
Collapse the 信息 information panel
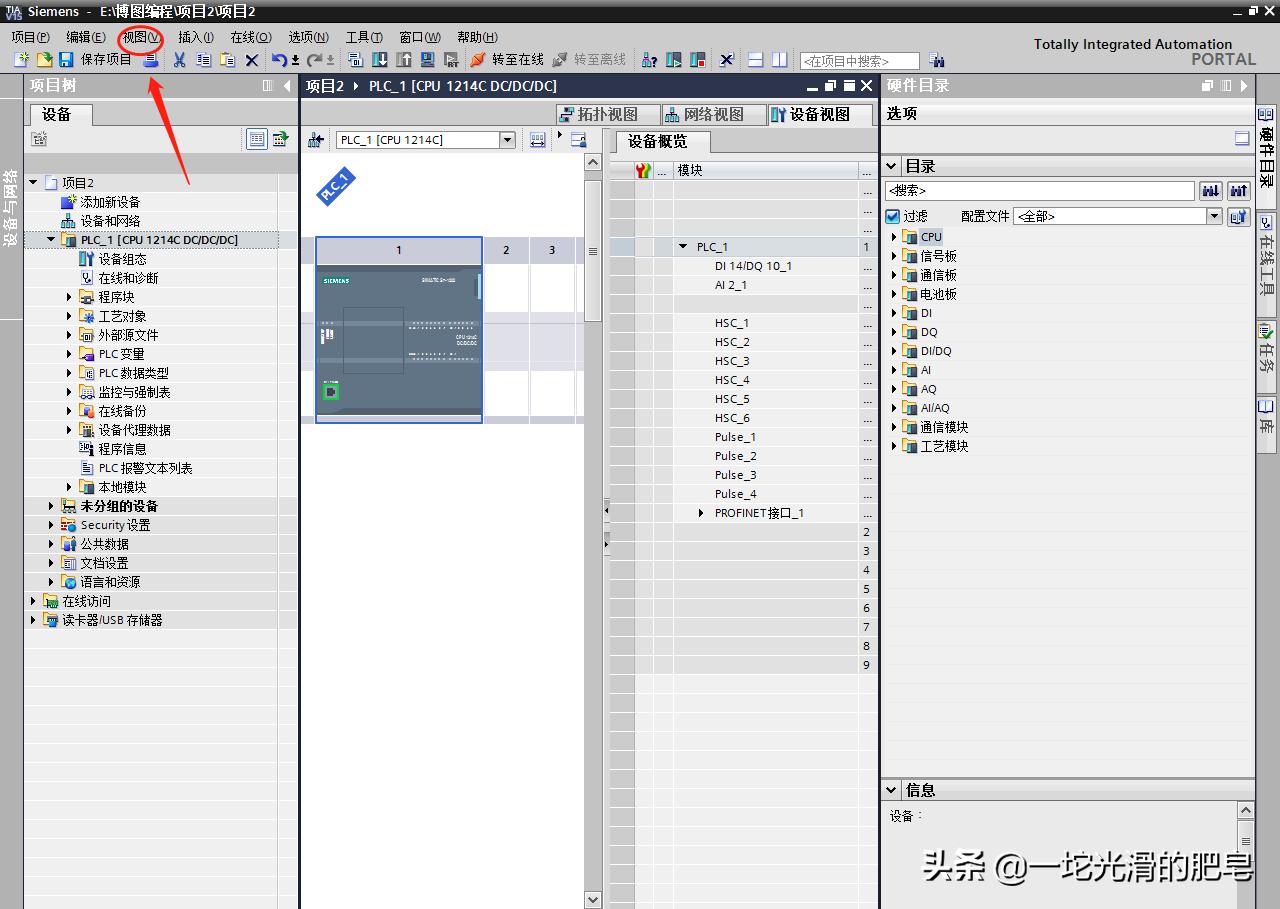[891, 790]
